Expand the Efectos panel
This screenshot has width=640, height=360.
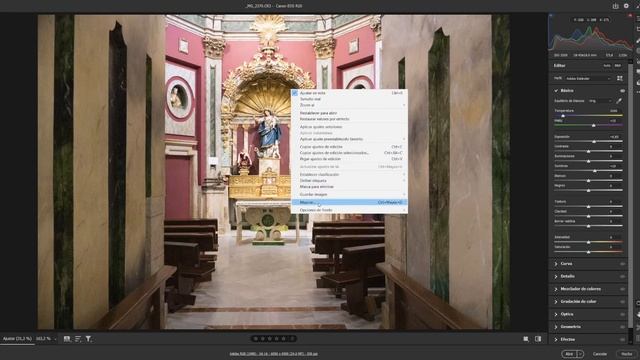556,340
